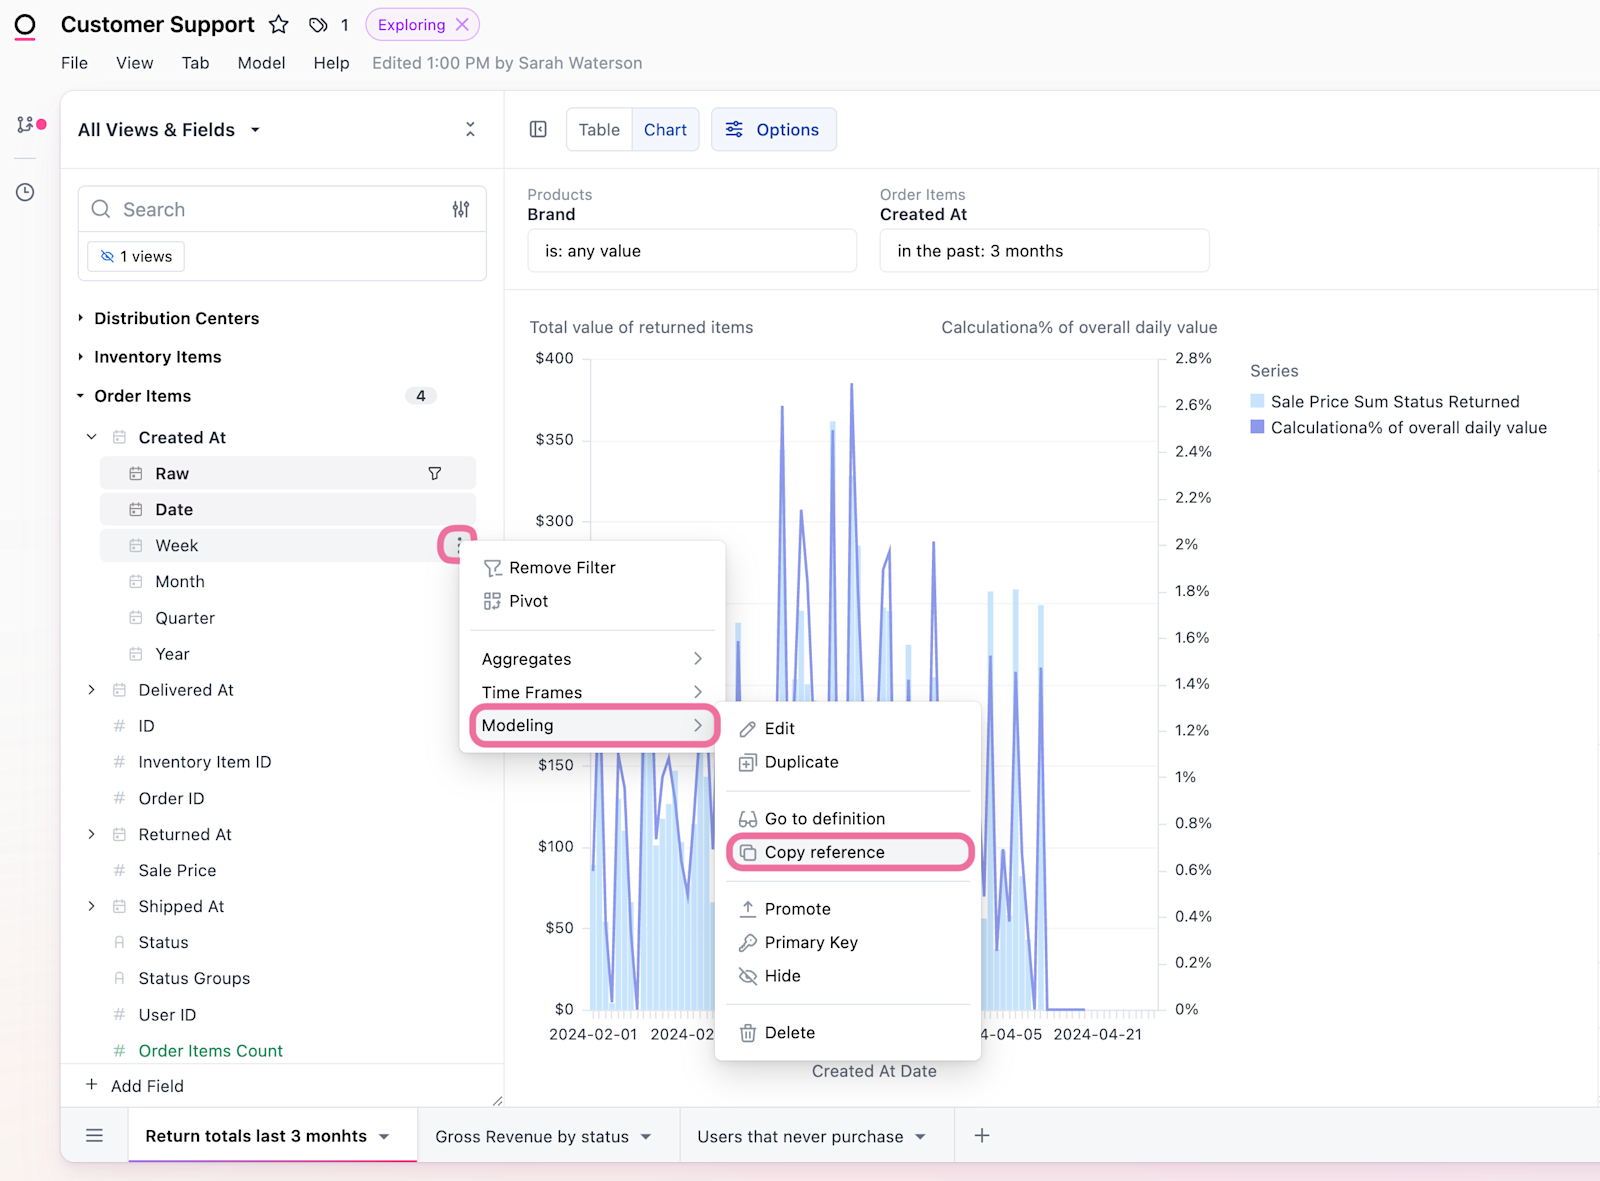Toggle the hidden 1 views filter
Screen dimensions: 1600x1181
coord(136,256)
